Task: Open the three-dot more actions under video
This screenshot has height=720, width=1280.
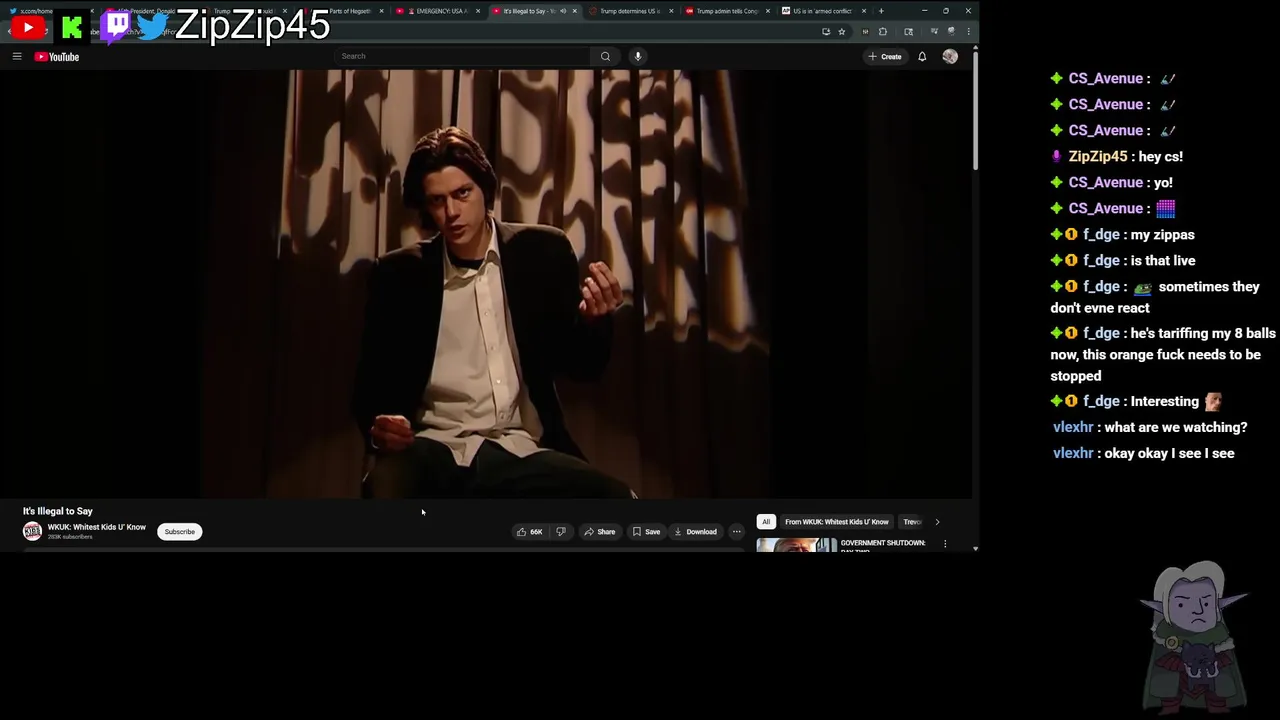Action: pos(737,532)
